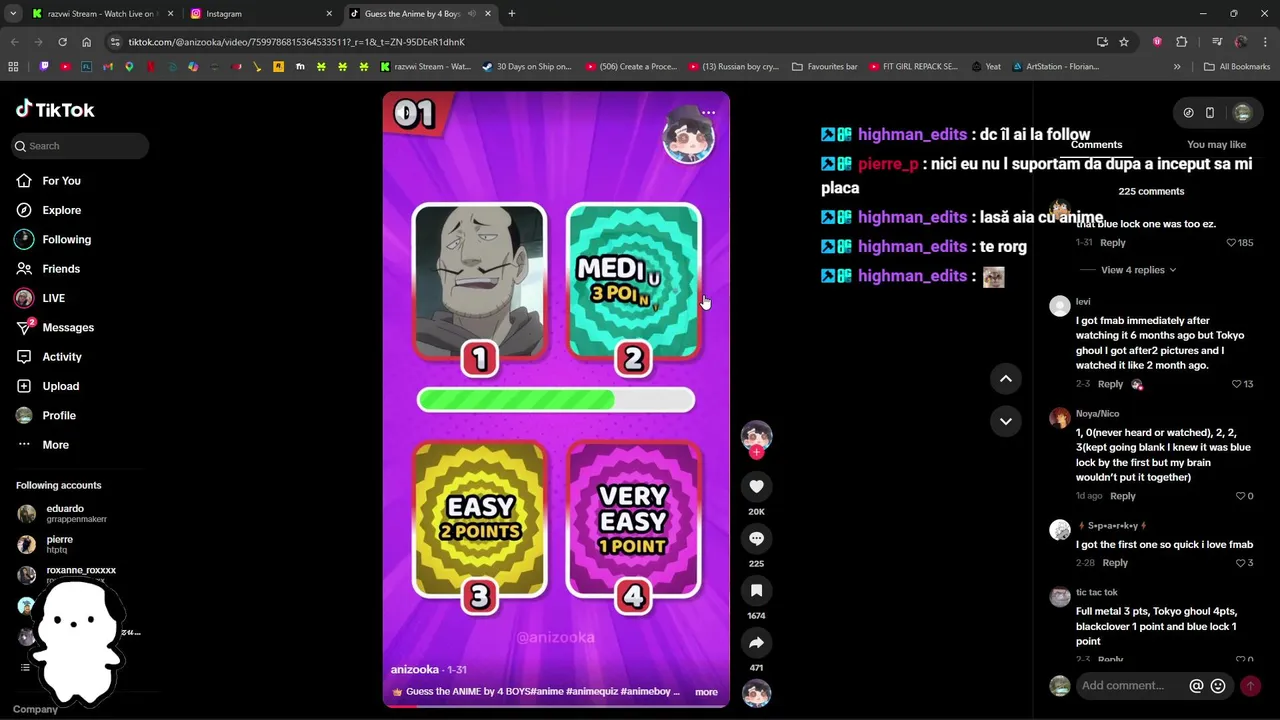Open the account avatar menu top right
This screenshot has height=720, width=1280.
(1242, 113)
